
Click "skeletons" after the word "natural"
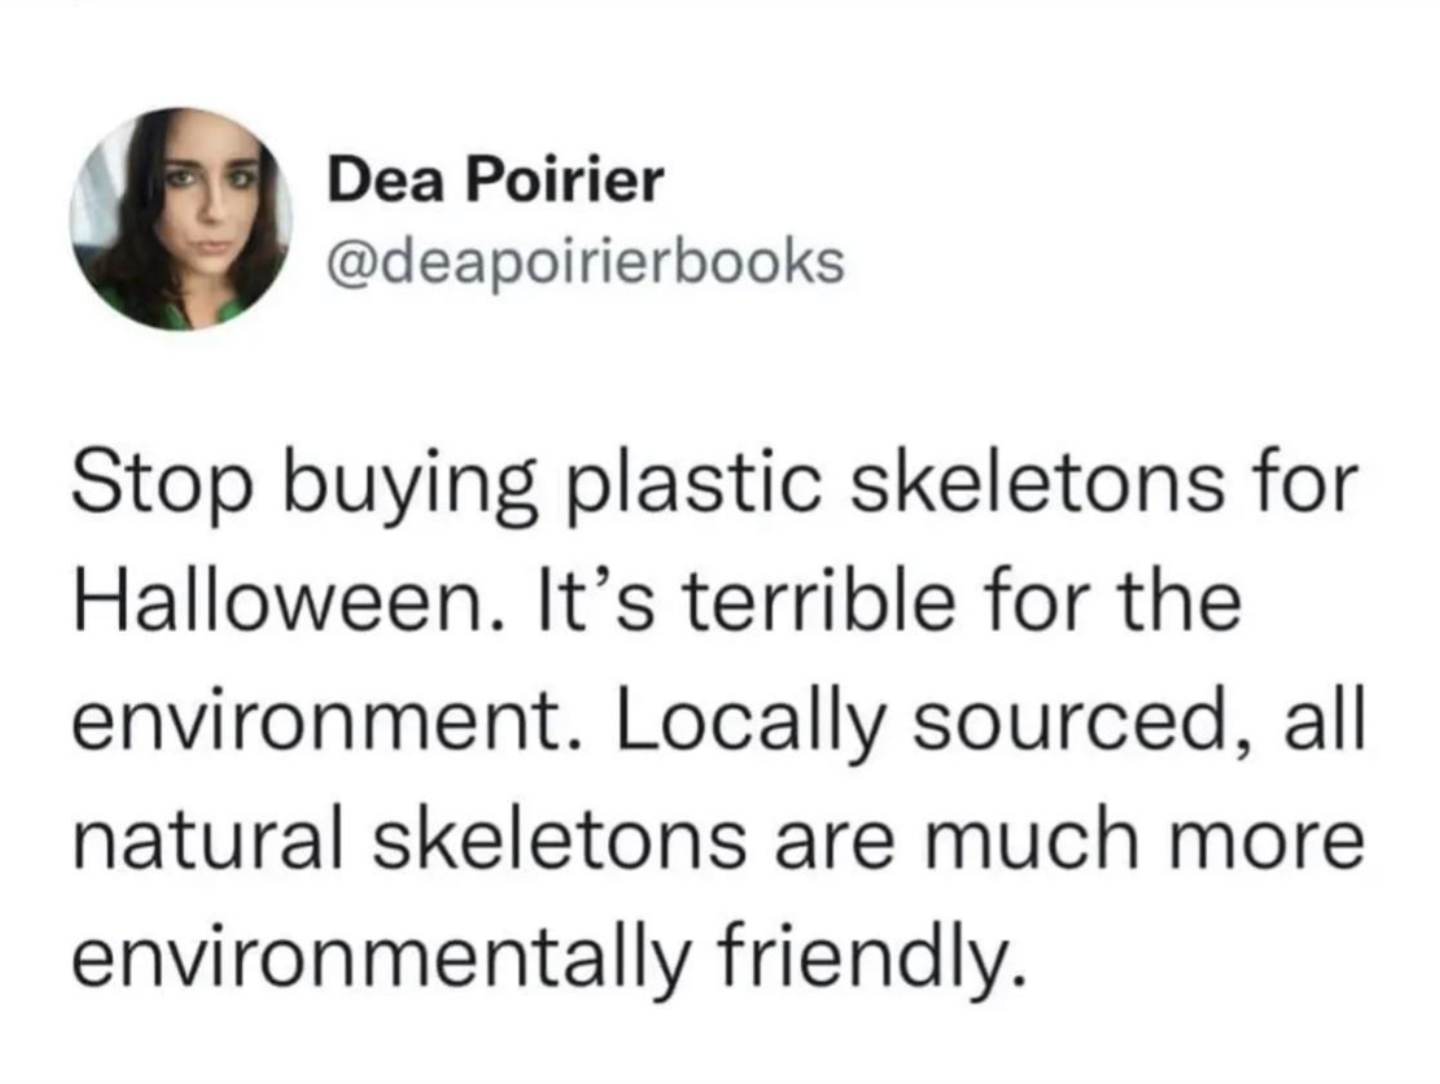point(560,838)
